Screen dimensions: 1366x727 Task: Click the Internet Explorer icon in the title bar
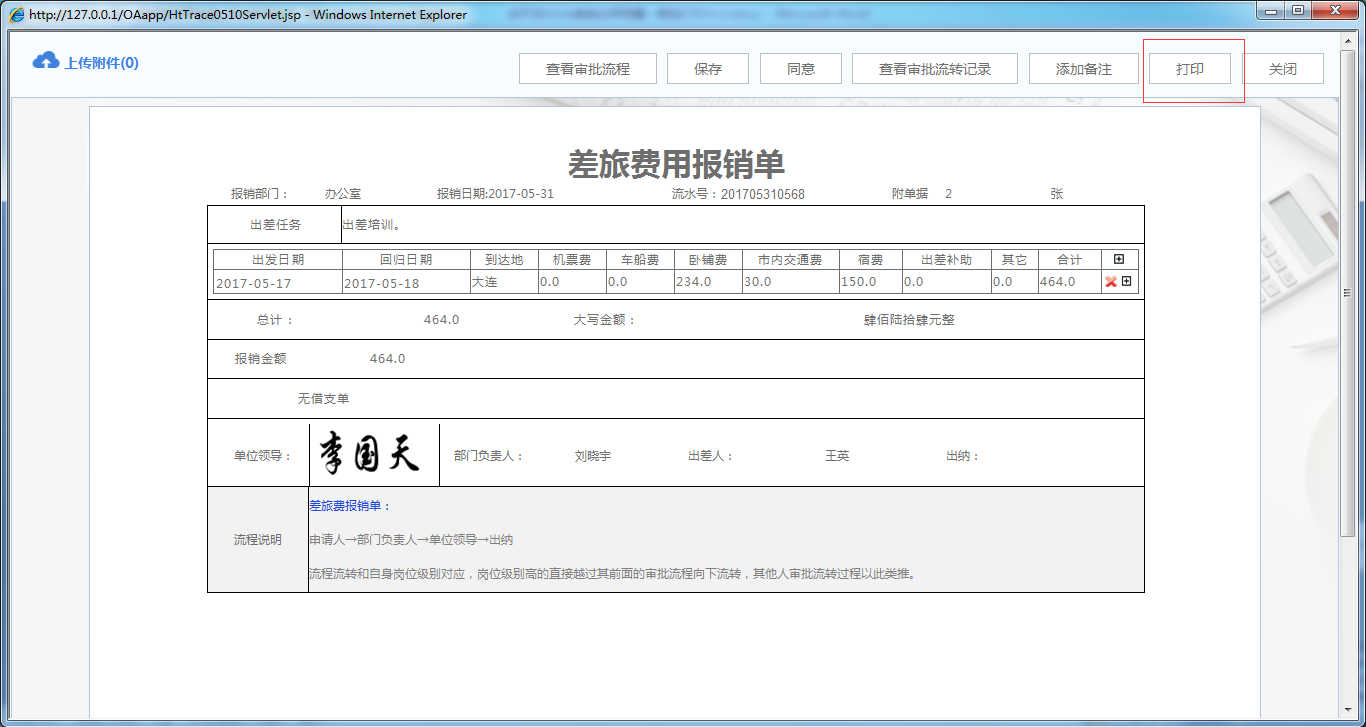[18, 14]
